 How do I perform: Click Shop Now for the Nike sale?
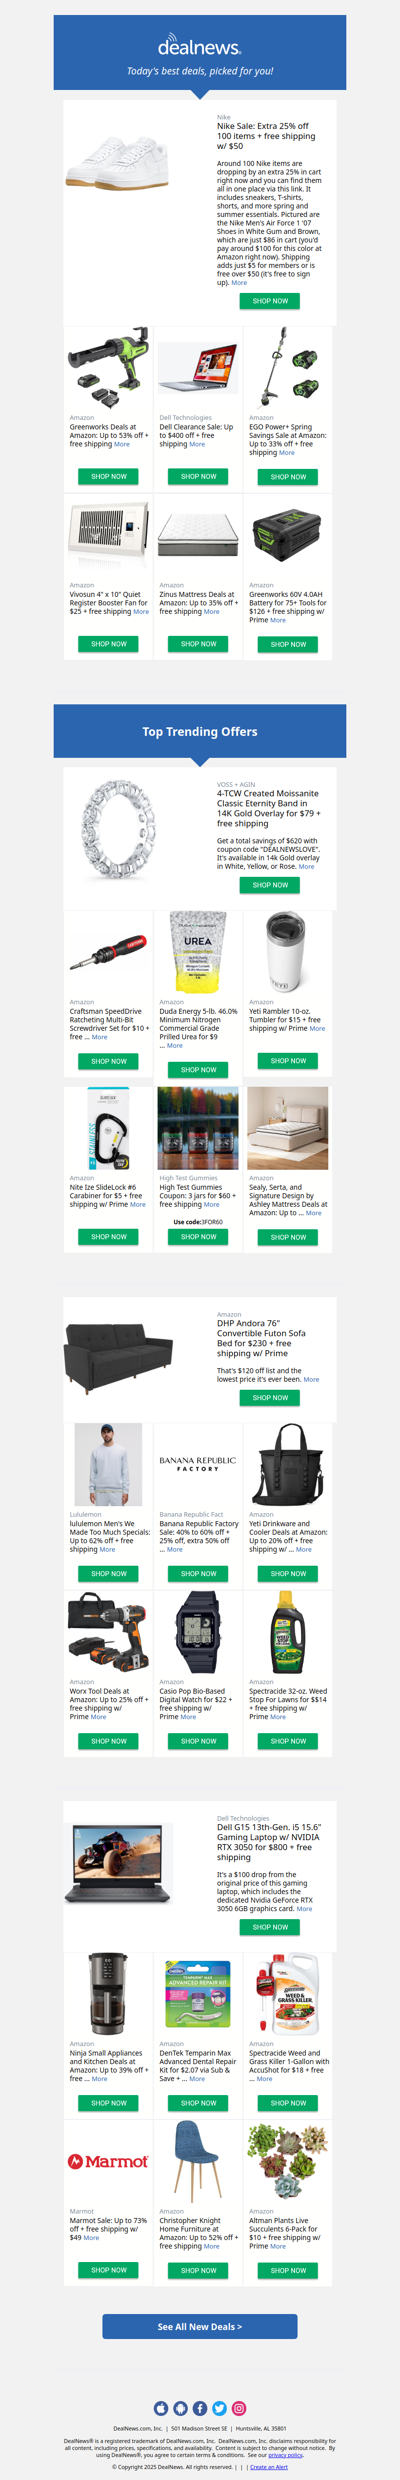click(270, 301)
